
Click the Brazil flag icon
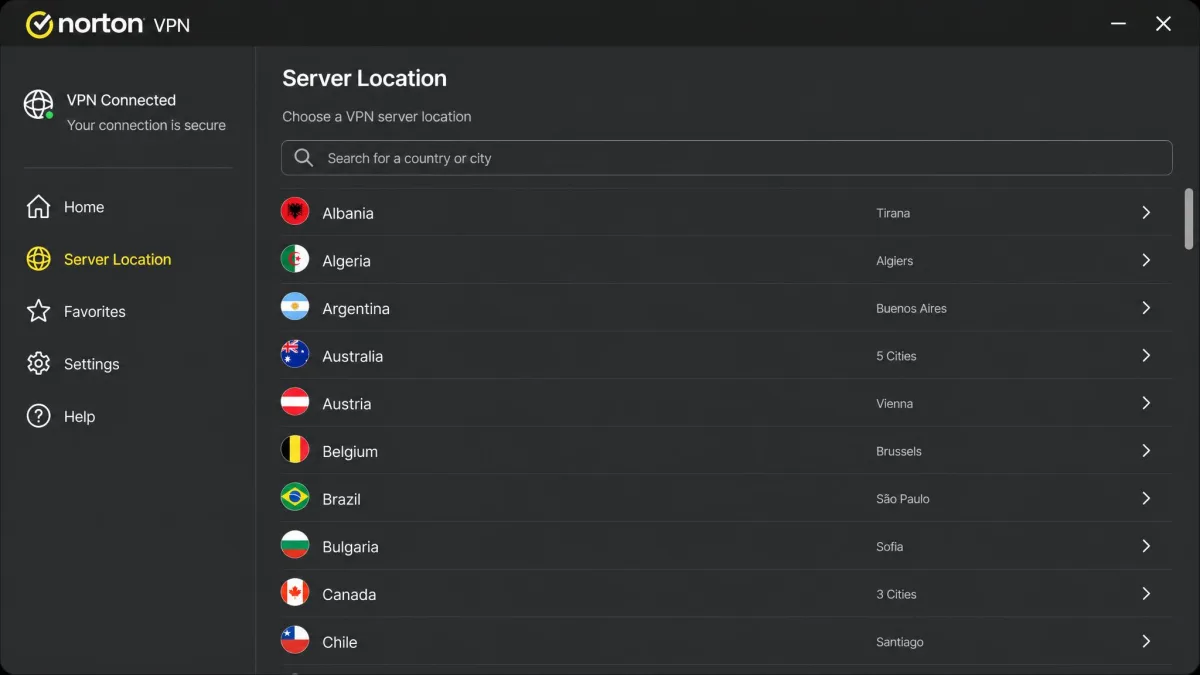[295, 498]
